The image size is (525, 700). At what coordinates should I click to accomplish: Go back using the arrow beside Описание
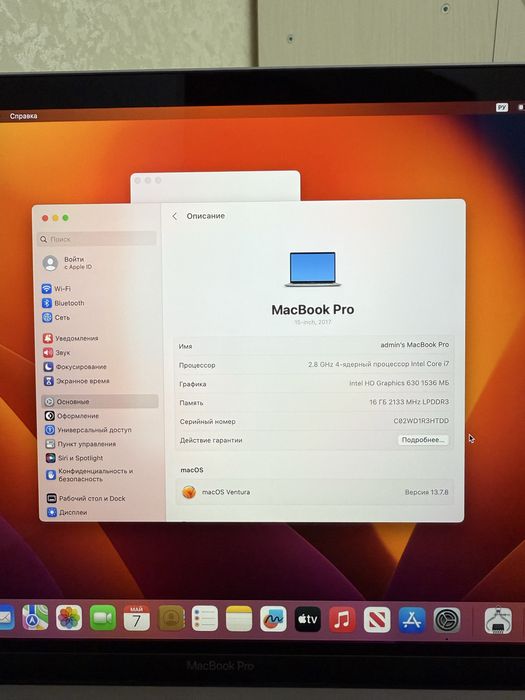click(x=175, y=216)
